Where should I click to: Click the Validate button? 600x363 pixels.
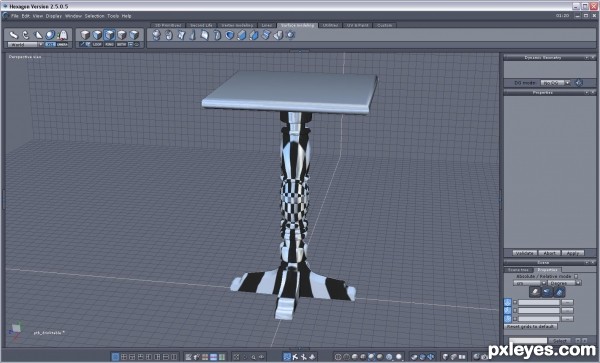point(525,253)
